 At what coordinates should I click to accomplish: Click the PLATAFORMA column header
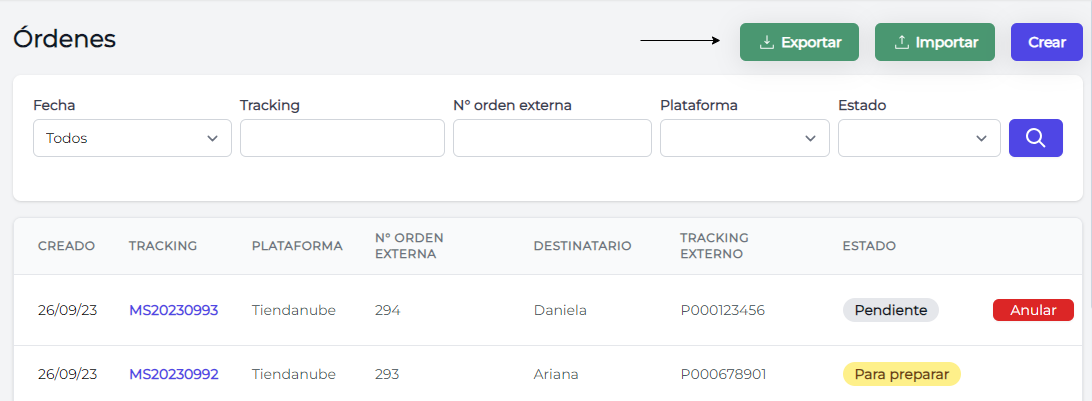[x=297, y=246]
